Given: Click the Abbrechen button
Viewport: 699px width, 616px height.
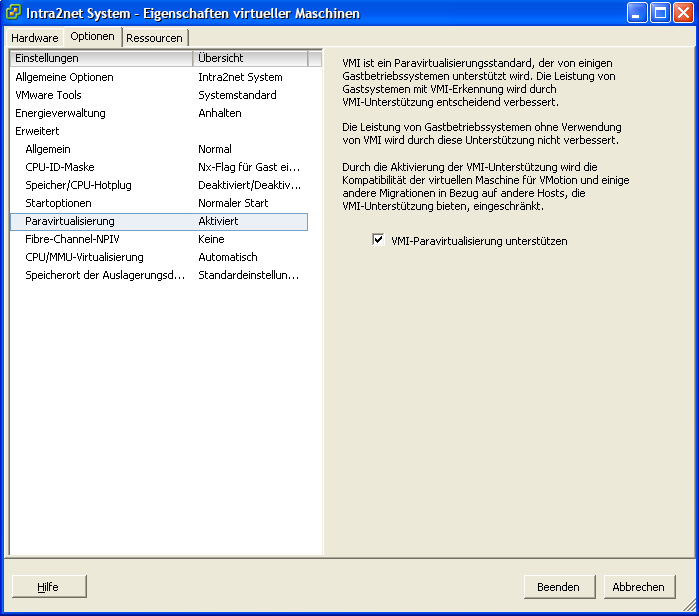Looking at the screenshot, I should [639, 587].
